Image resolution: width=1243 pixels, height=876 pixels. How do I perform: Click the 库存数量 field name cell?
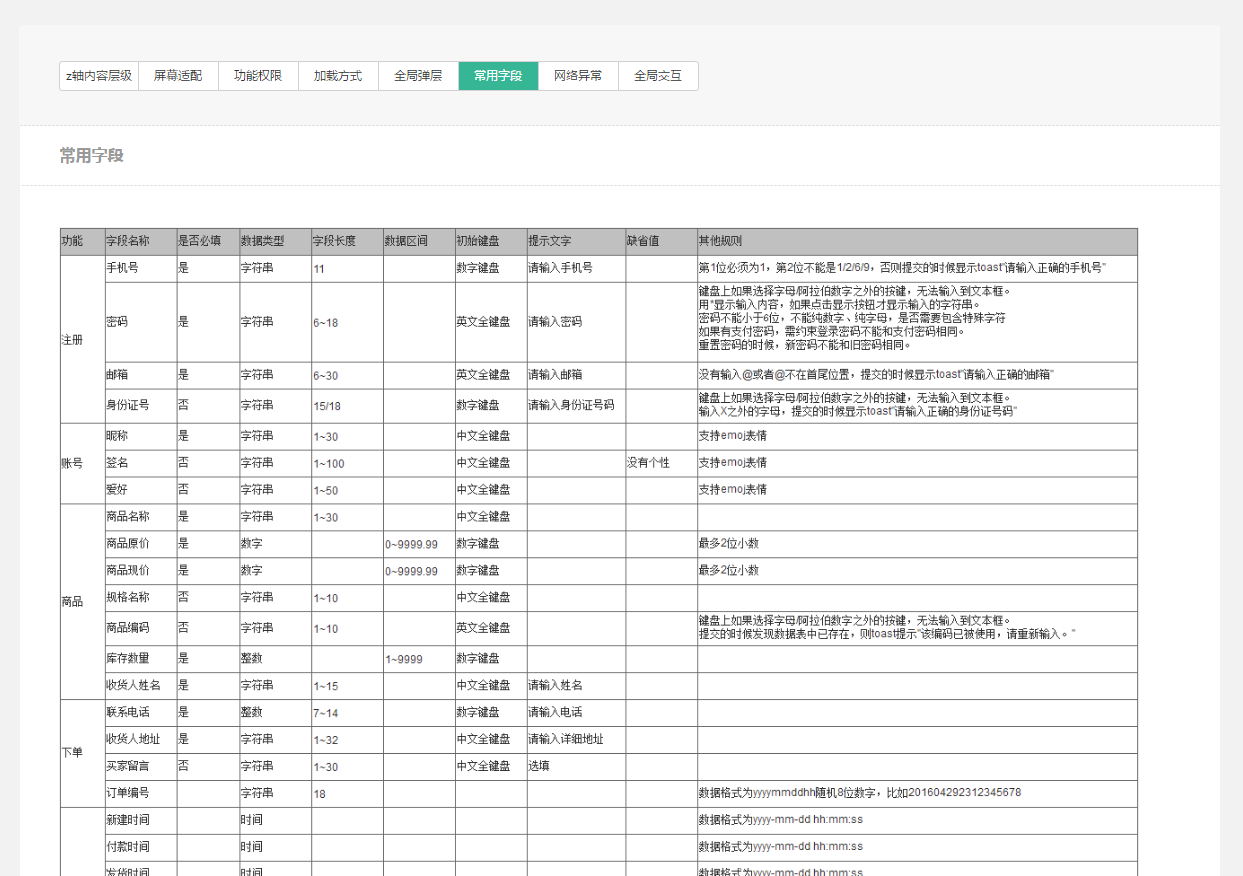[140, 659]
